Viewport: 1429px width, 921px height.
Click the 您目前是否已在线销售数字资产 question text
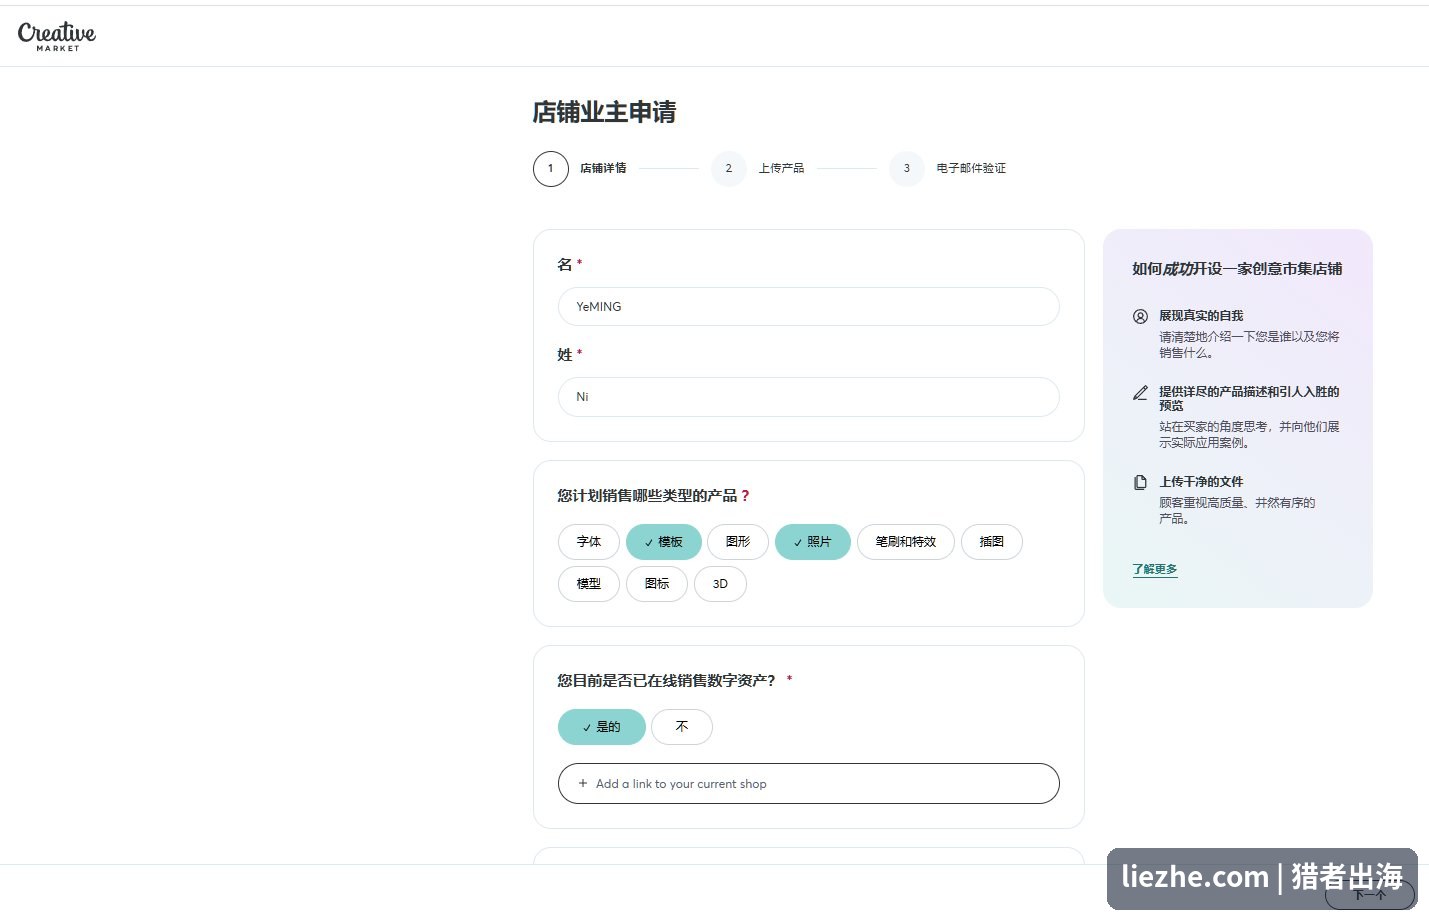(666, 681)
